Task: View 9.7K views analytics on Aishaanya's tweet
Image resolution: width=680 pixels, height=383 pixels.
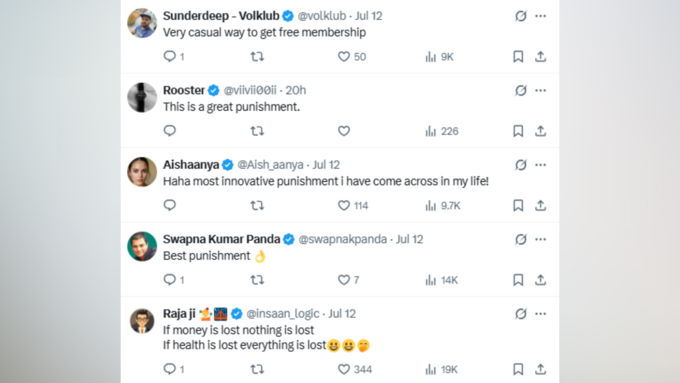Action: pos(443,206)
